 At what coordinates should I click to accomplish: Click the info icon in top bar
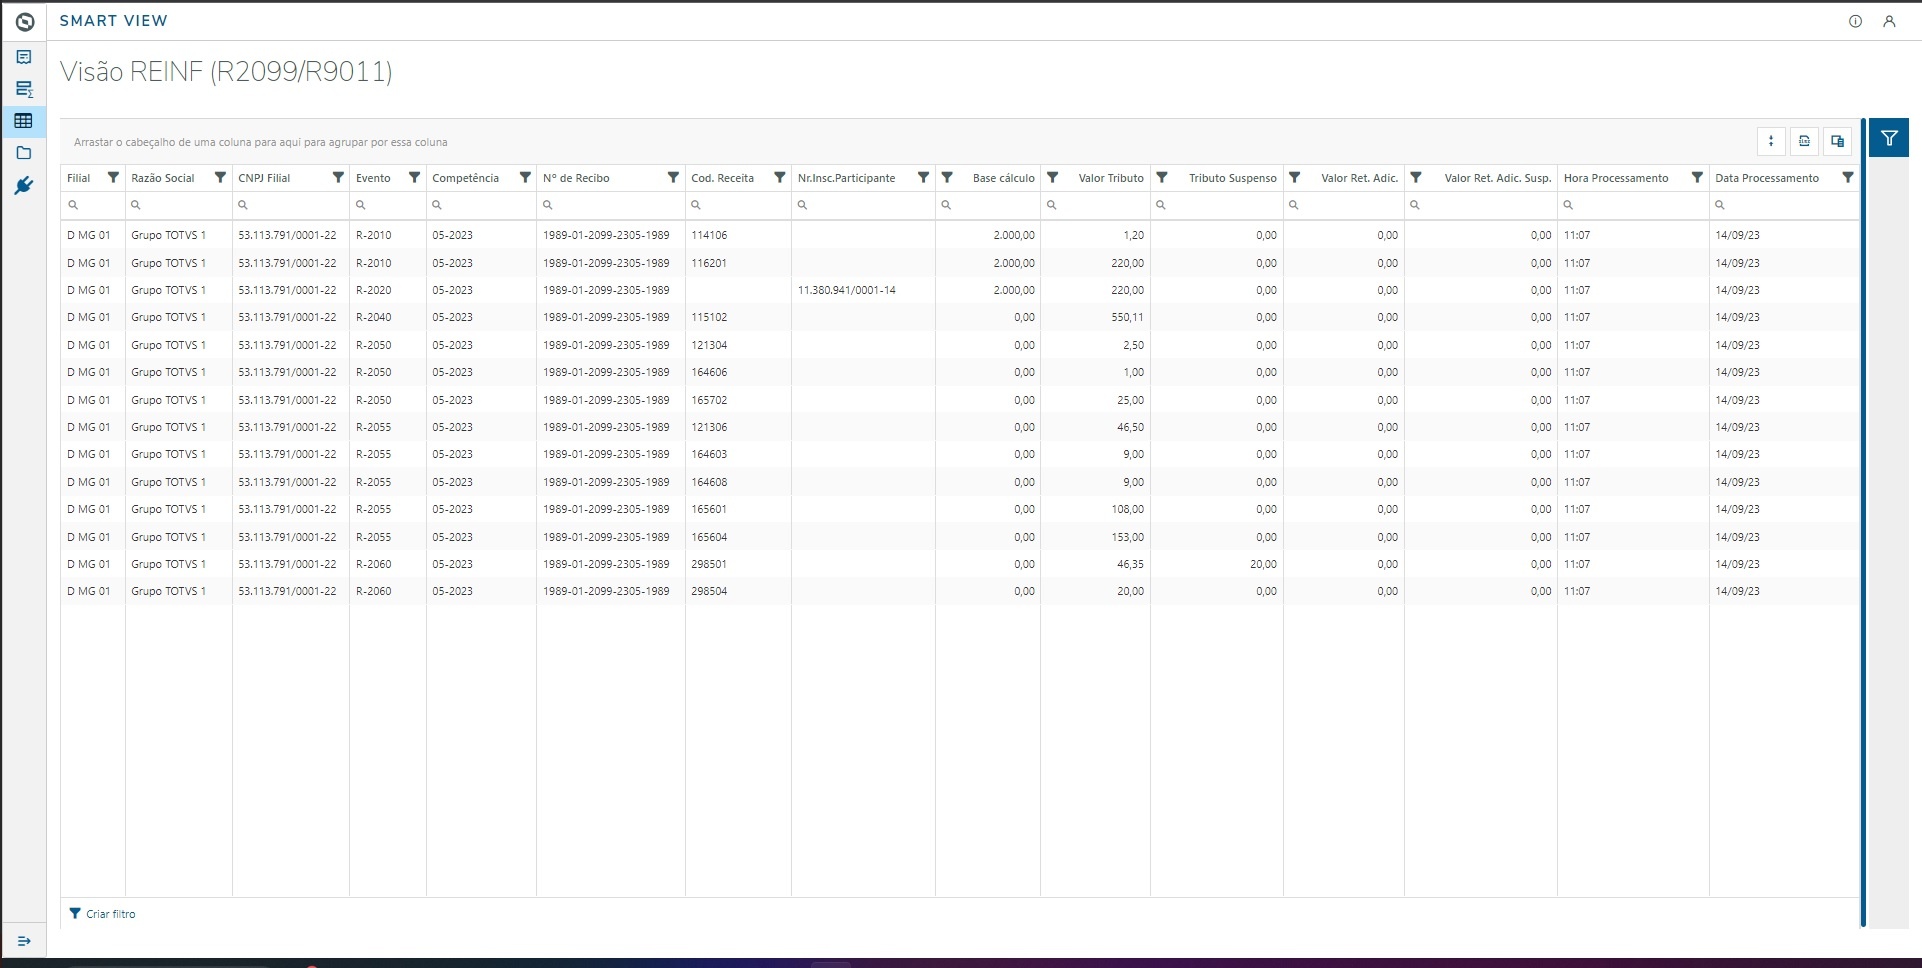pyautogui.click(x=1855, y=21)
